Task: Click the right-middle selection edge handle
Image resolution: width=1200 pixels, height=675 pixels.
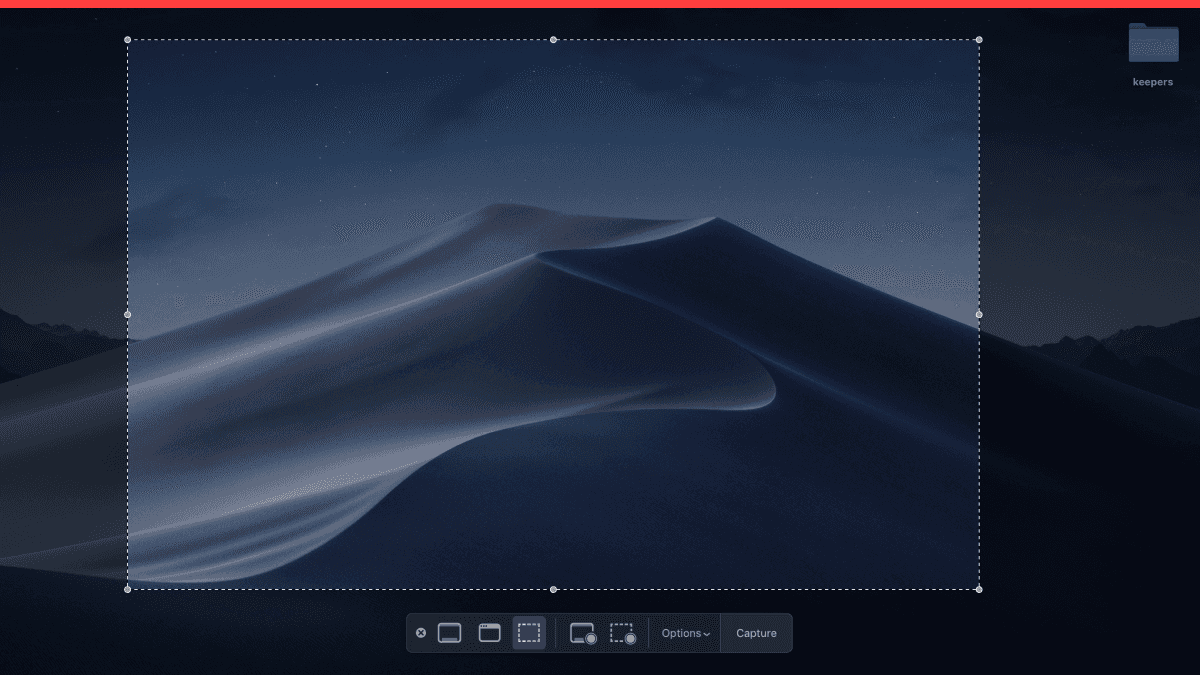Action: tap(979, 314)
